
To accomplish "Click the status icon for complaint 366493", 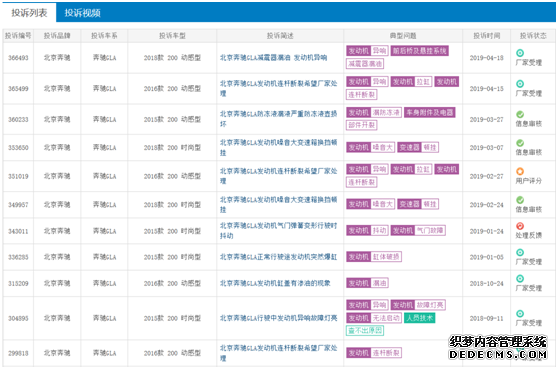I will 520,53.
